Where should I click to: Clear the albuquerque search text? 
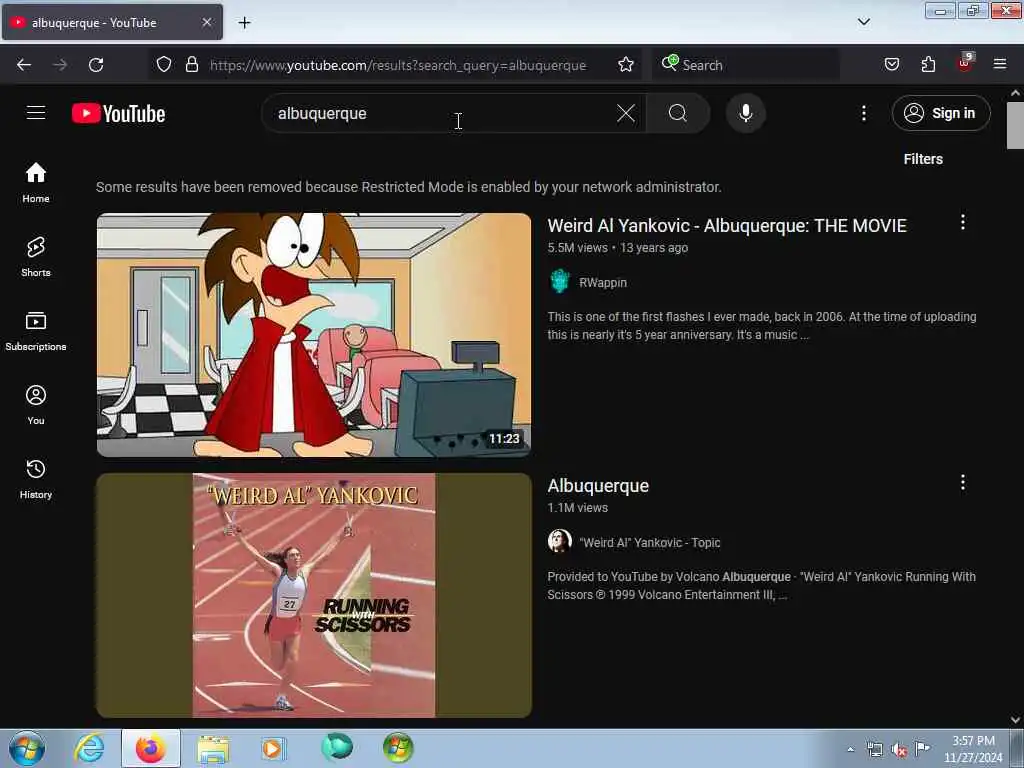coord(625,113)
